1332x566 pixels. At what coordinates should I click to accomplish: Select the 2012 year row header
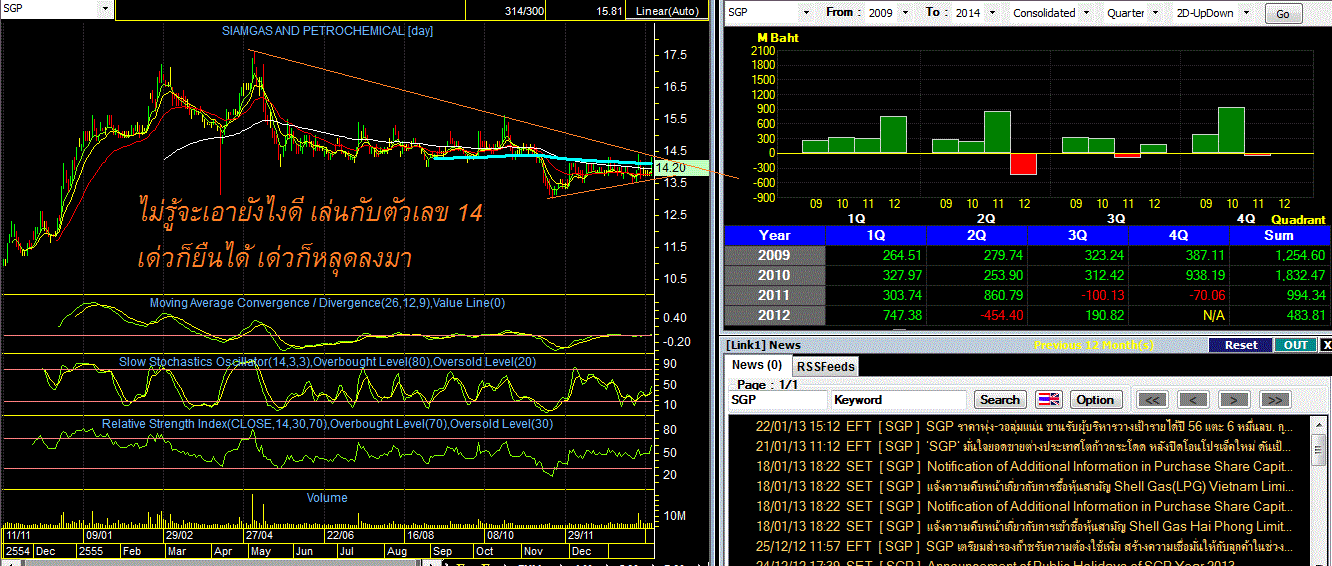pos(775,315)
